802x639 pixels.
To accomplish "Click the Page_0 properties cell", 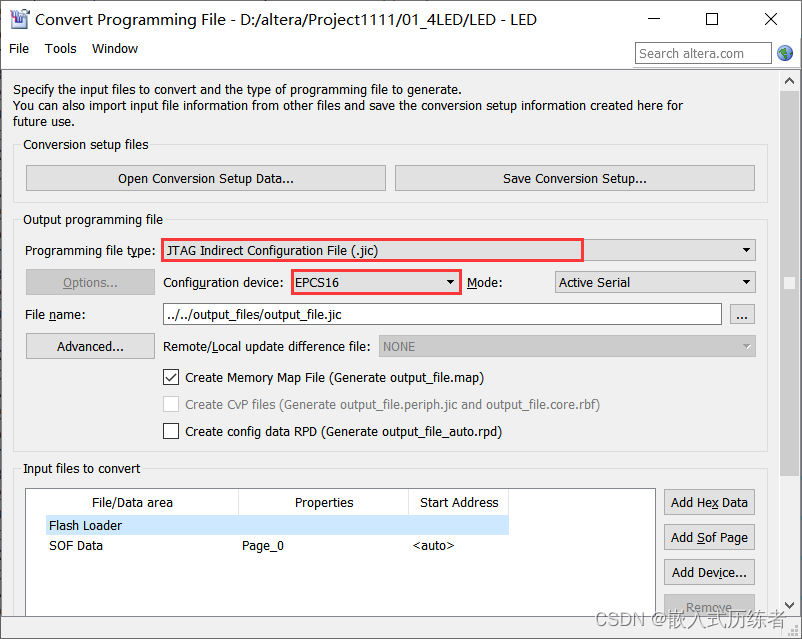I will (263, 546).
